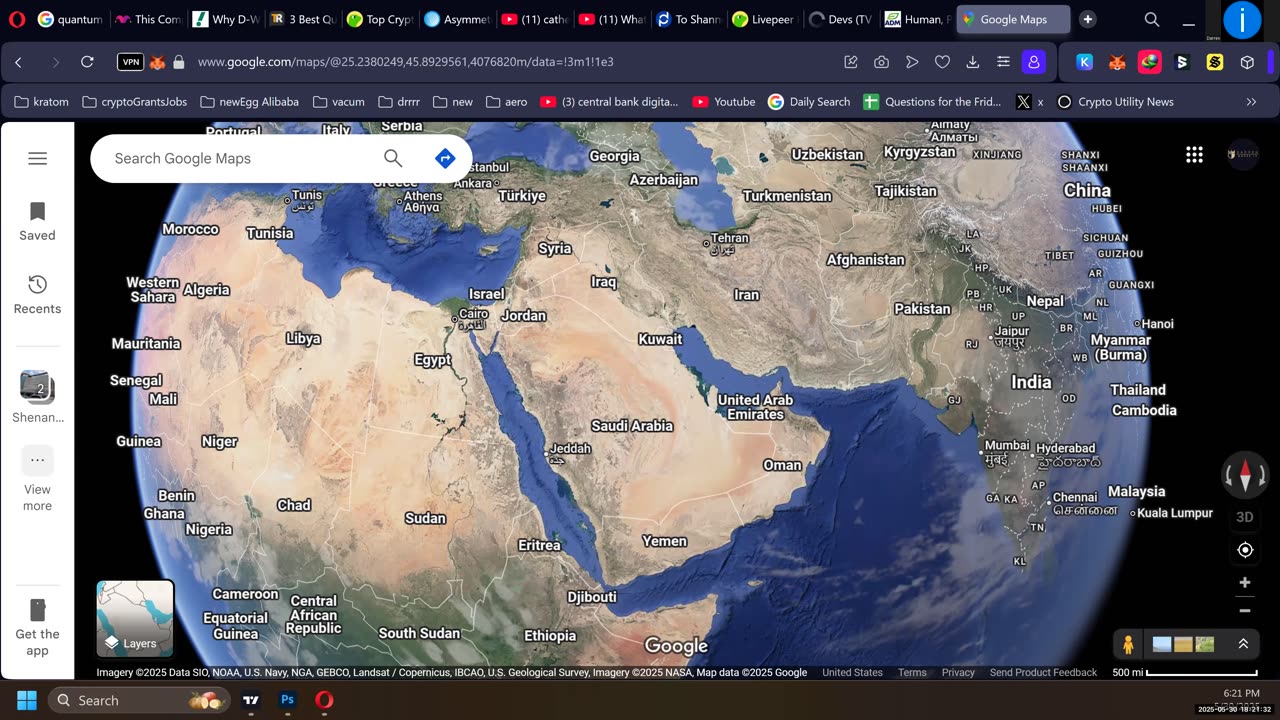Switch to the Top Crypt tab
The height and width of the screenshot is (720, 1280).
tap(378, 19)
